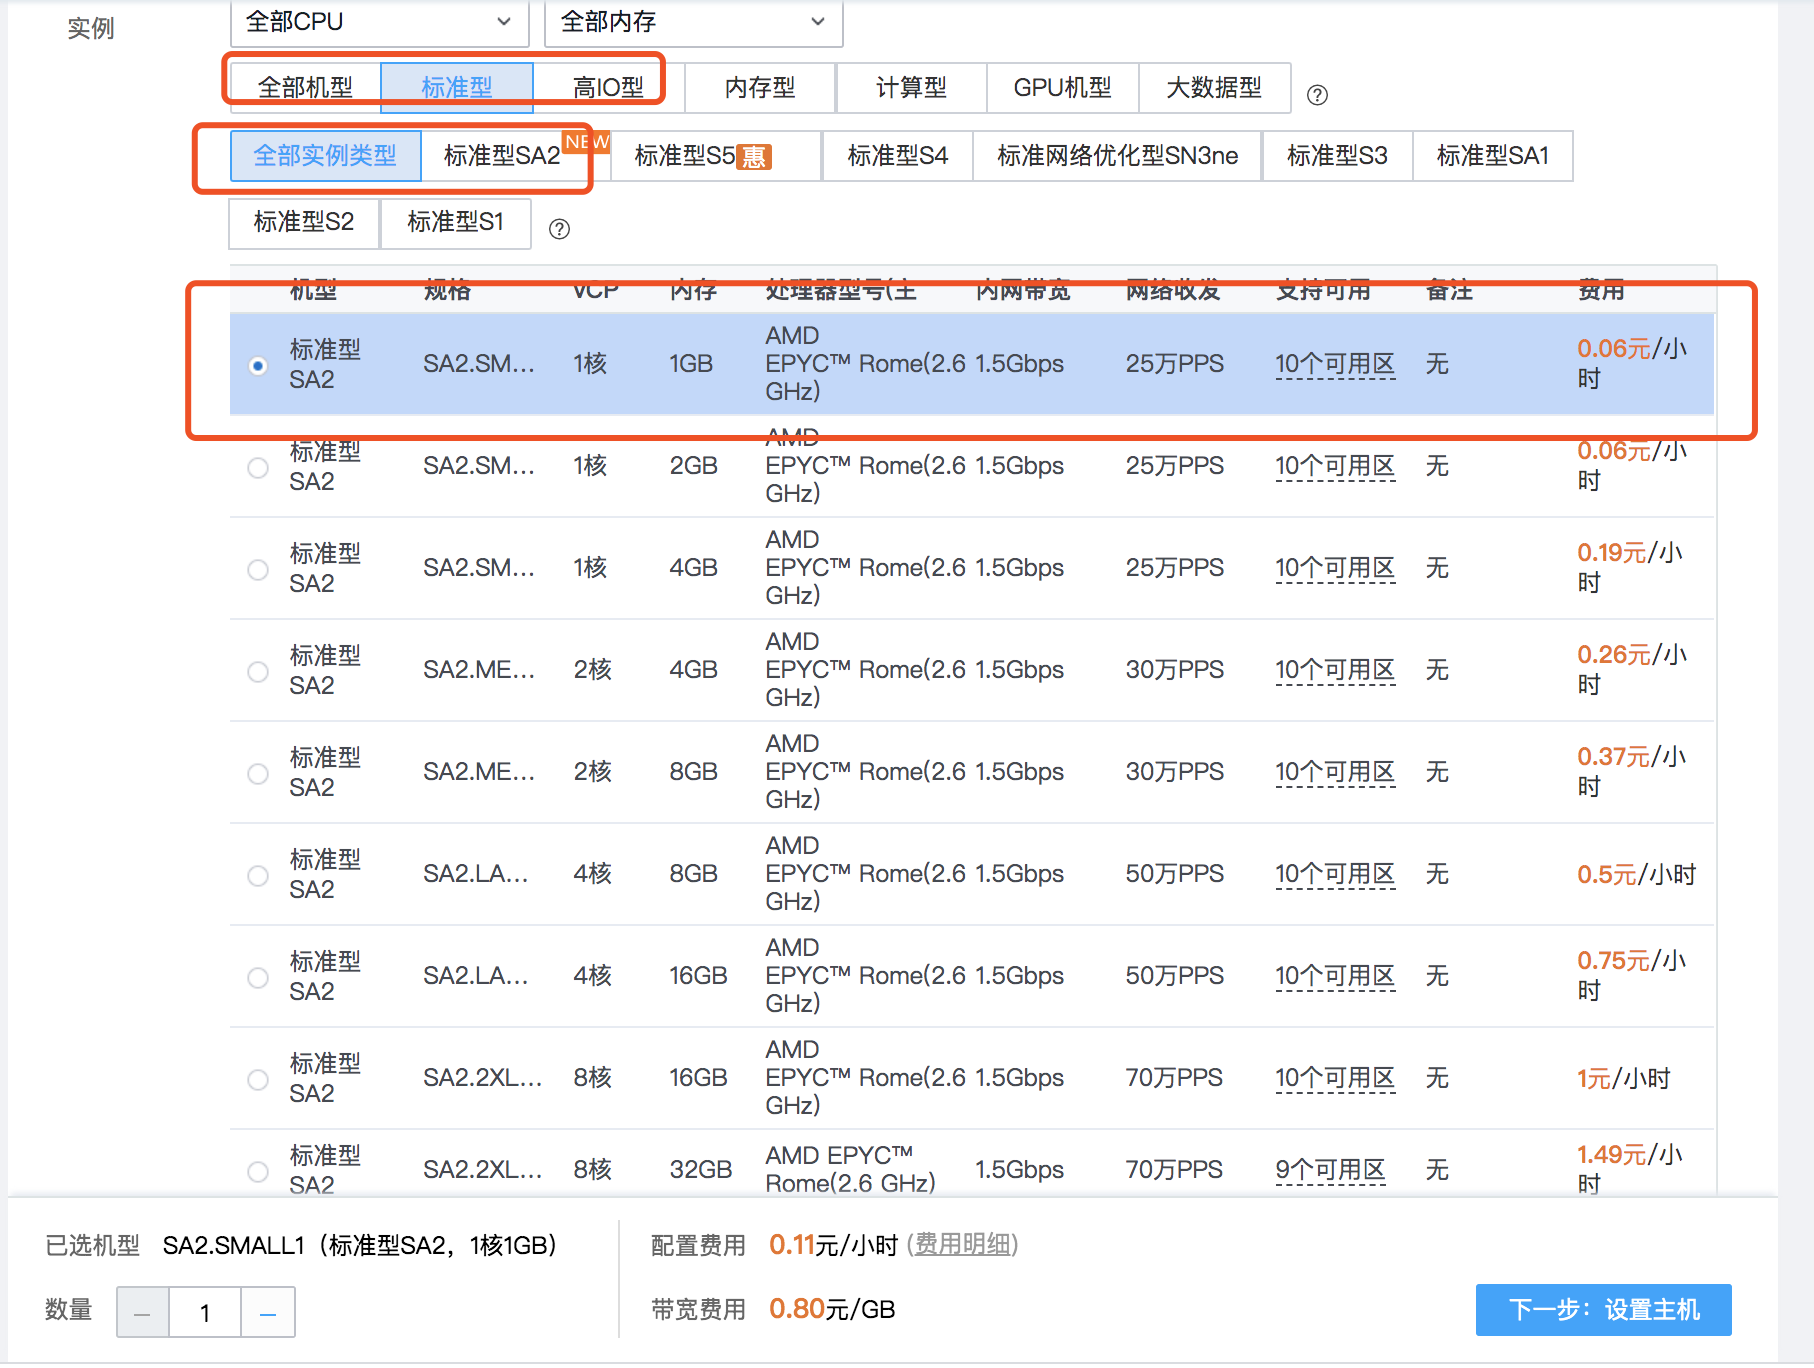Image resolution: width=1814 pixels, height=1368 pixels.
Task: Click 已选机型 SA2.SMALL1 summary text
Action: 301,1245
